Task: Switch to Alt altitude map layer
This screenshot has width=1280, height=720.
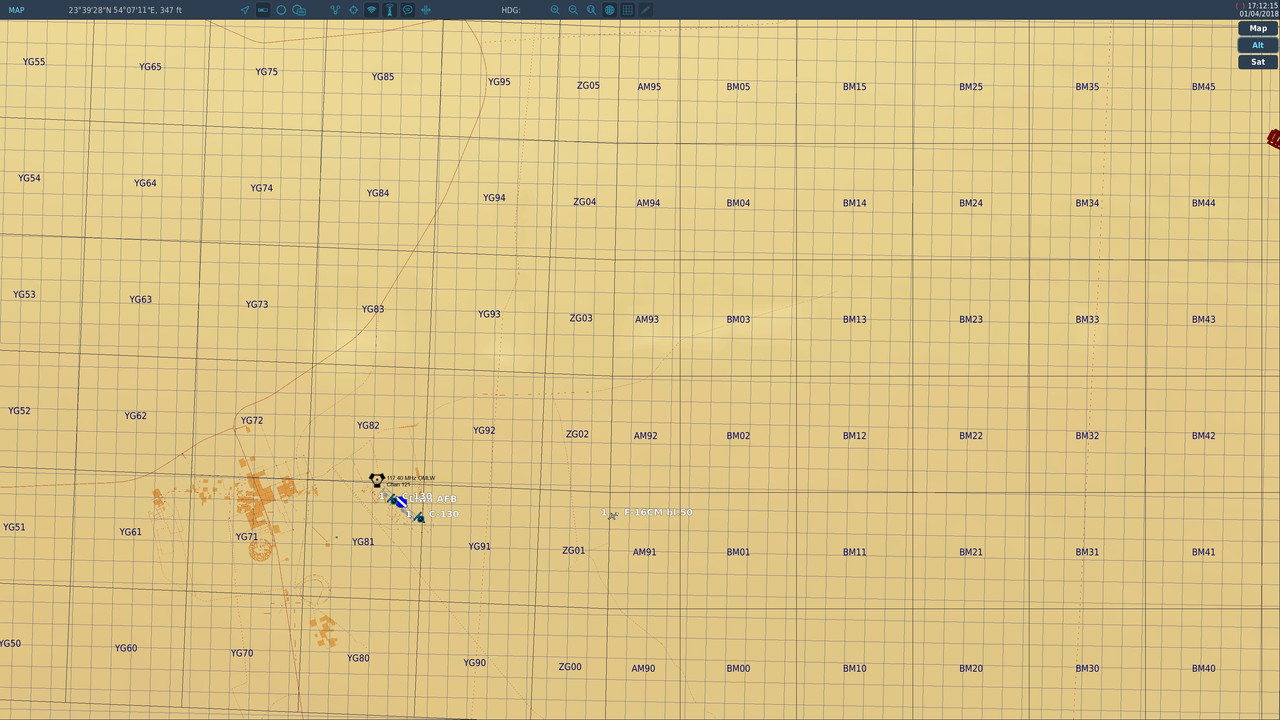Action: tap(1258, 45)
